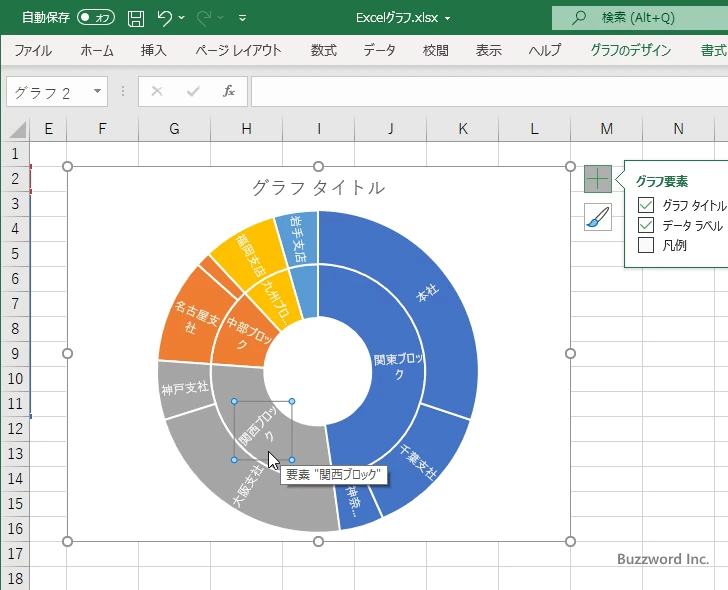728x590 pixels.
Task: Select column header N
Action: (x=678, y=129)
